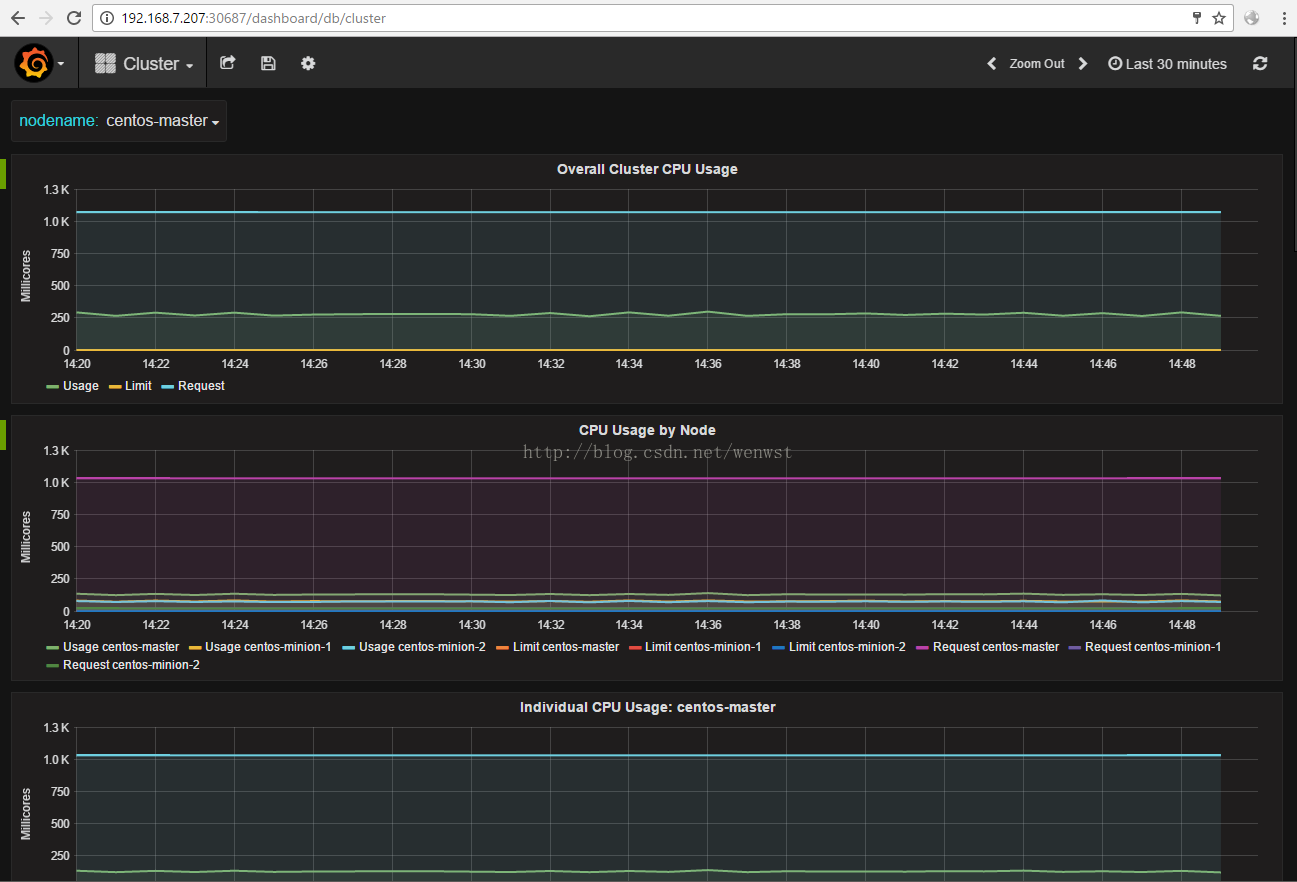Image resolution: width=1297 pixels, height=882 pixels.
Task: Open the green row handle of first panel
Action: coord(3,173)
